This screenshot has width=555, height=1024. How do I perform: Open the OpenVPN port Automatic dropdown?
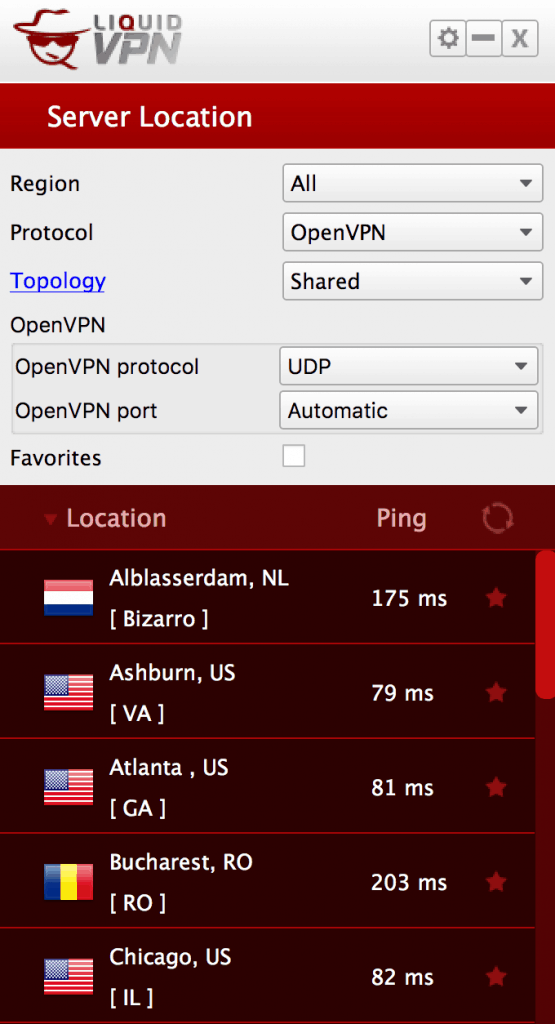409,410
